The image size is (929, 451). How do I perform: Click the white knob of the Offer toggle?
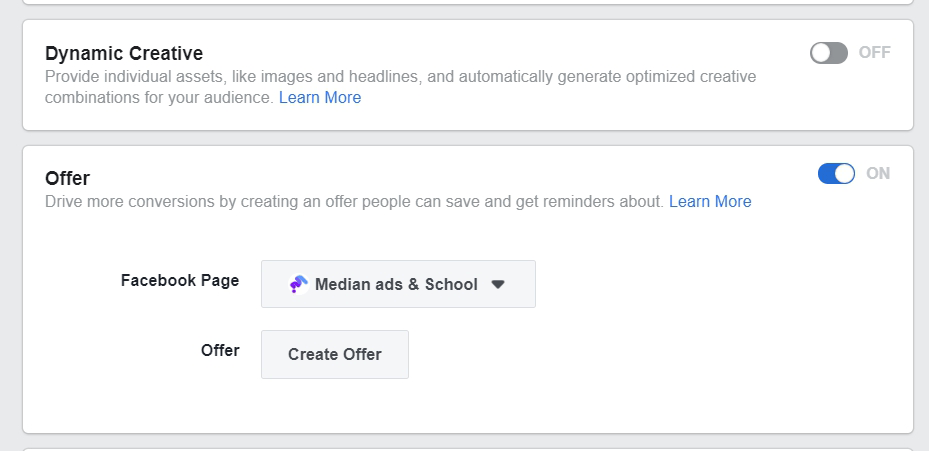pyautogui.click(x=844, y=174)
